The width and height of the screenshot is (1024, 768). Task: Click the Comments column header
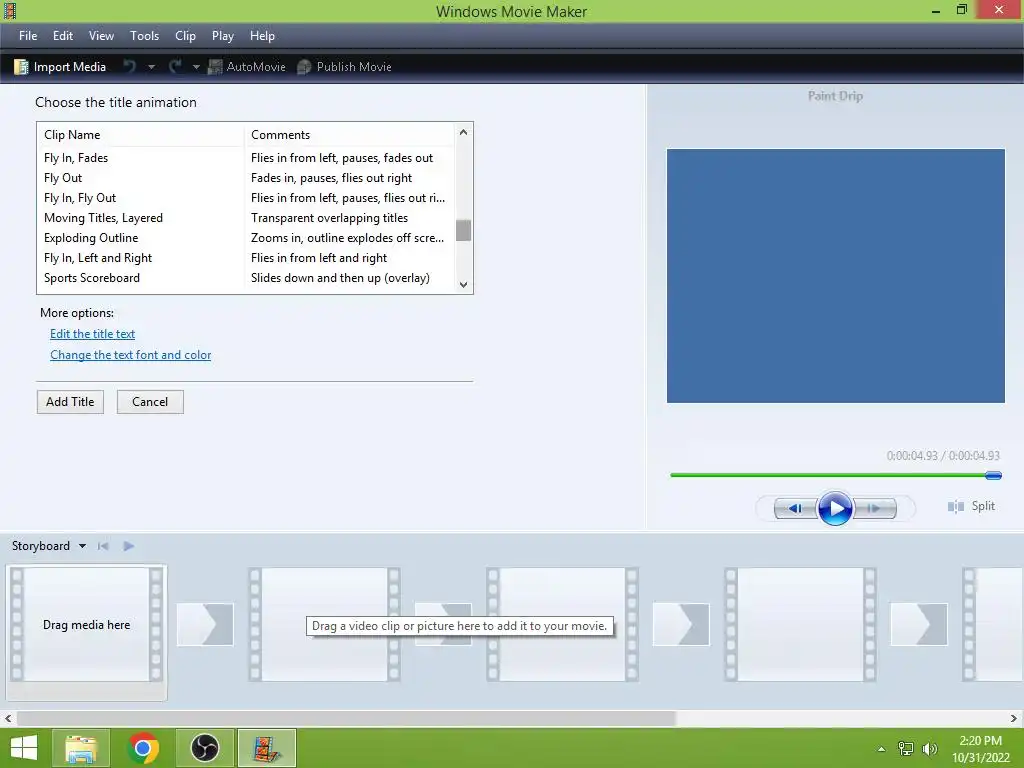pos(349,135)
